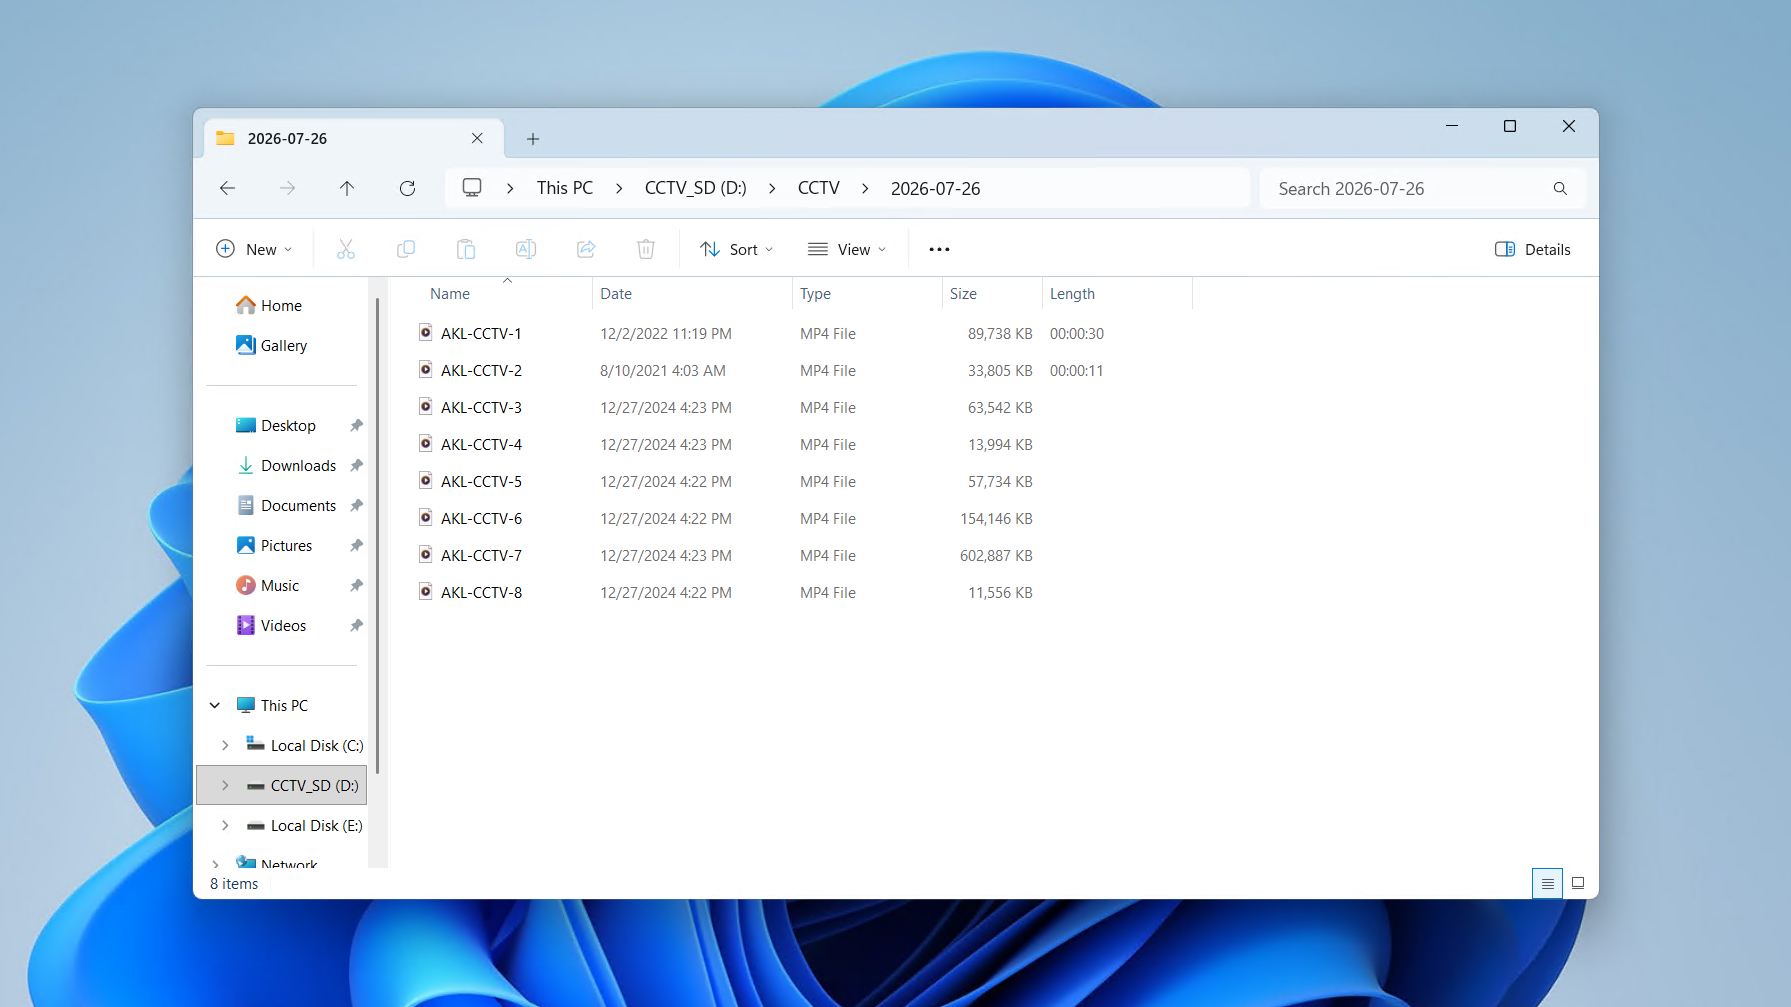The height and width of the screenshot is (1007, 1791).
Task: Go up one folder level
Action: click(347, 188)
